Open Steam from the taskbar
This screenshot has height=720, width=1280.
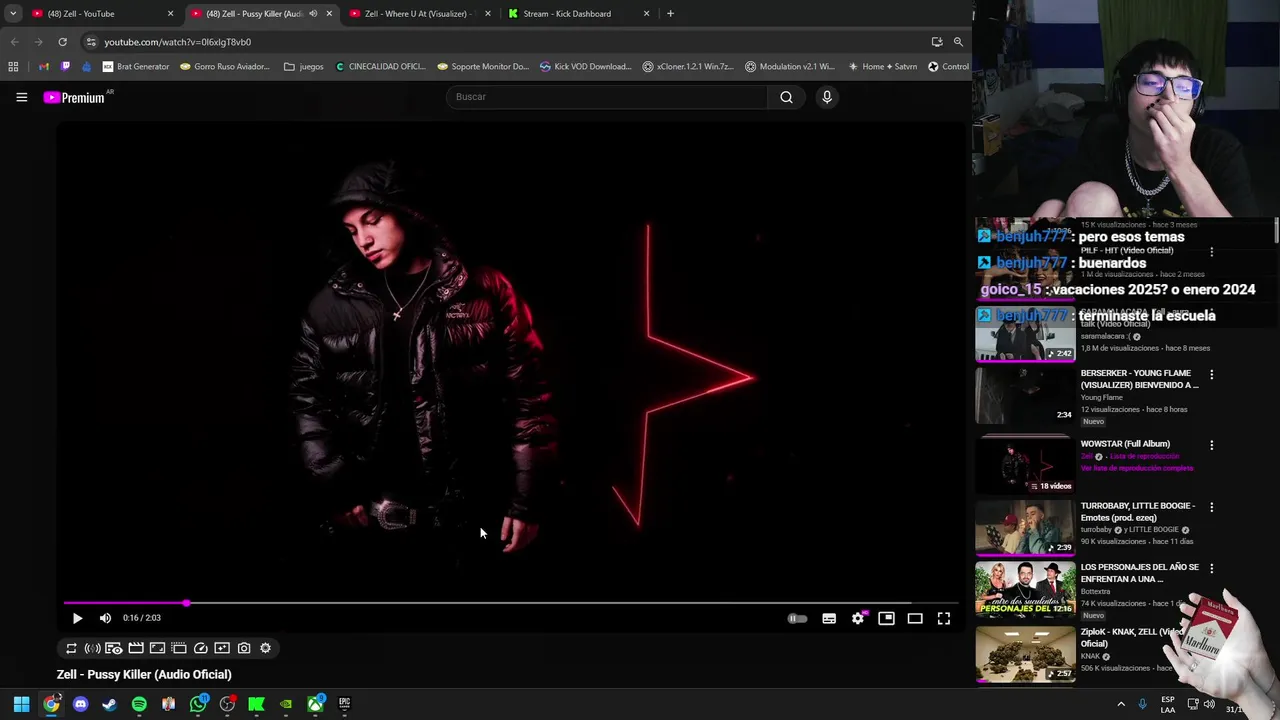coord(109,704)
